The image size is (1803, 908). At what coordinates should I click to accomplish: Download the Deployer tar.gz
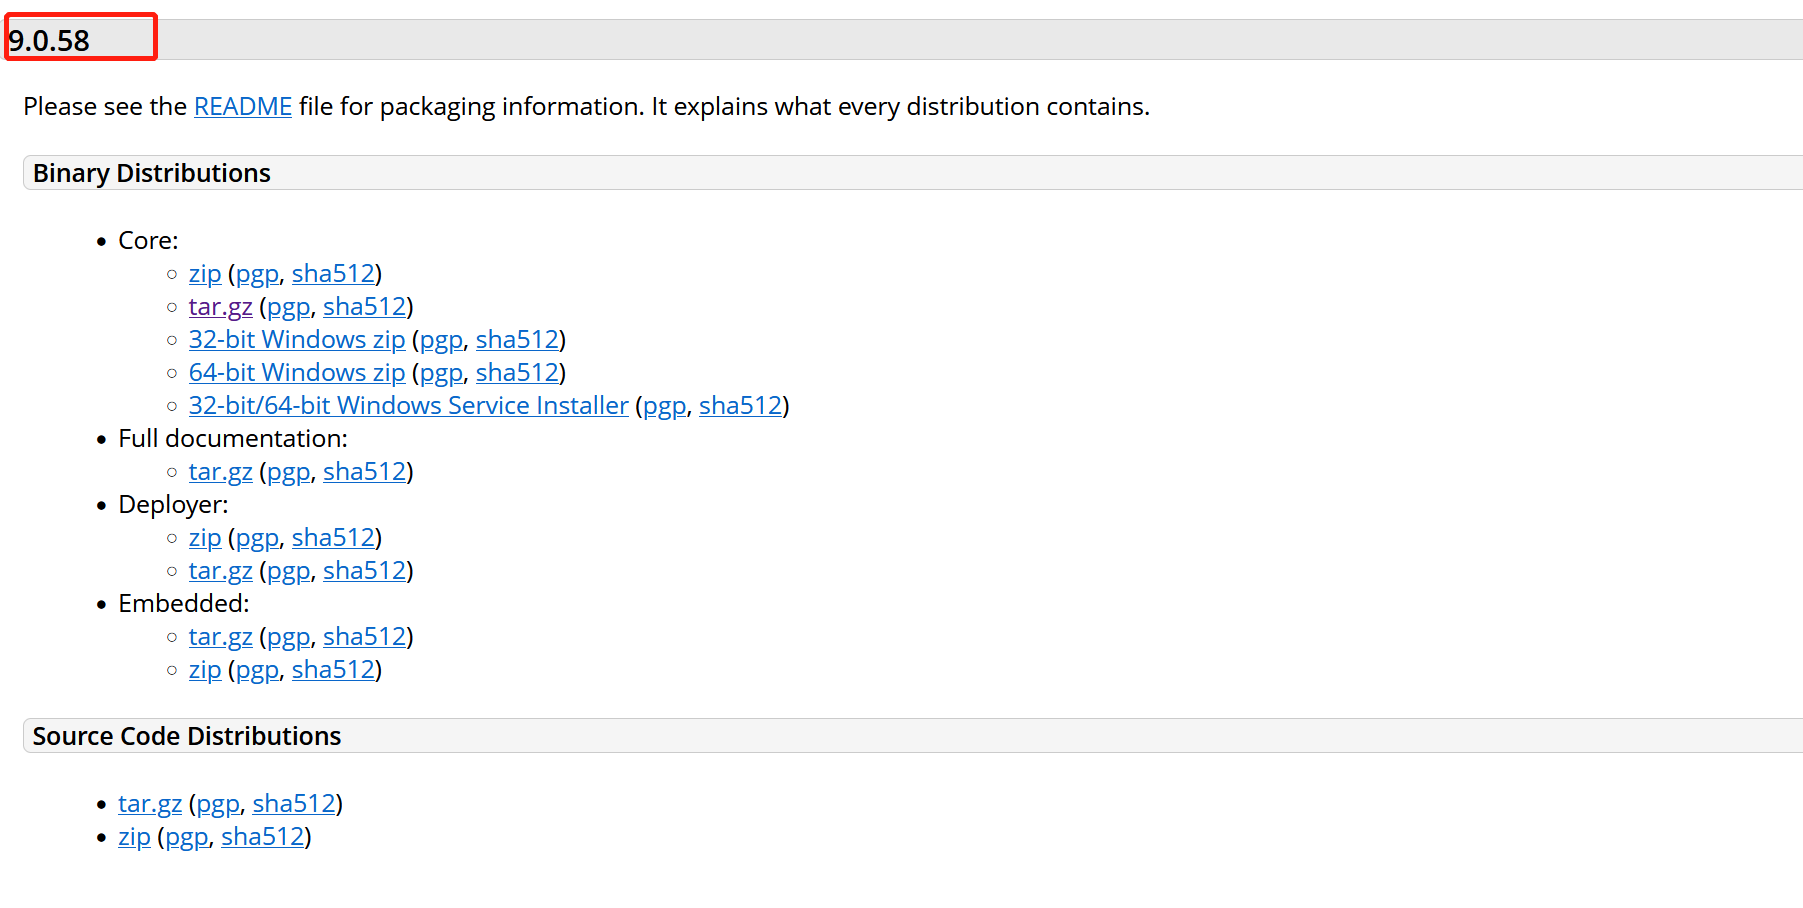[221, 571]
